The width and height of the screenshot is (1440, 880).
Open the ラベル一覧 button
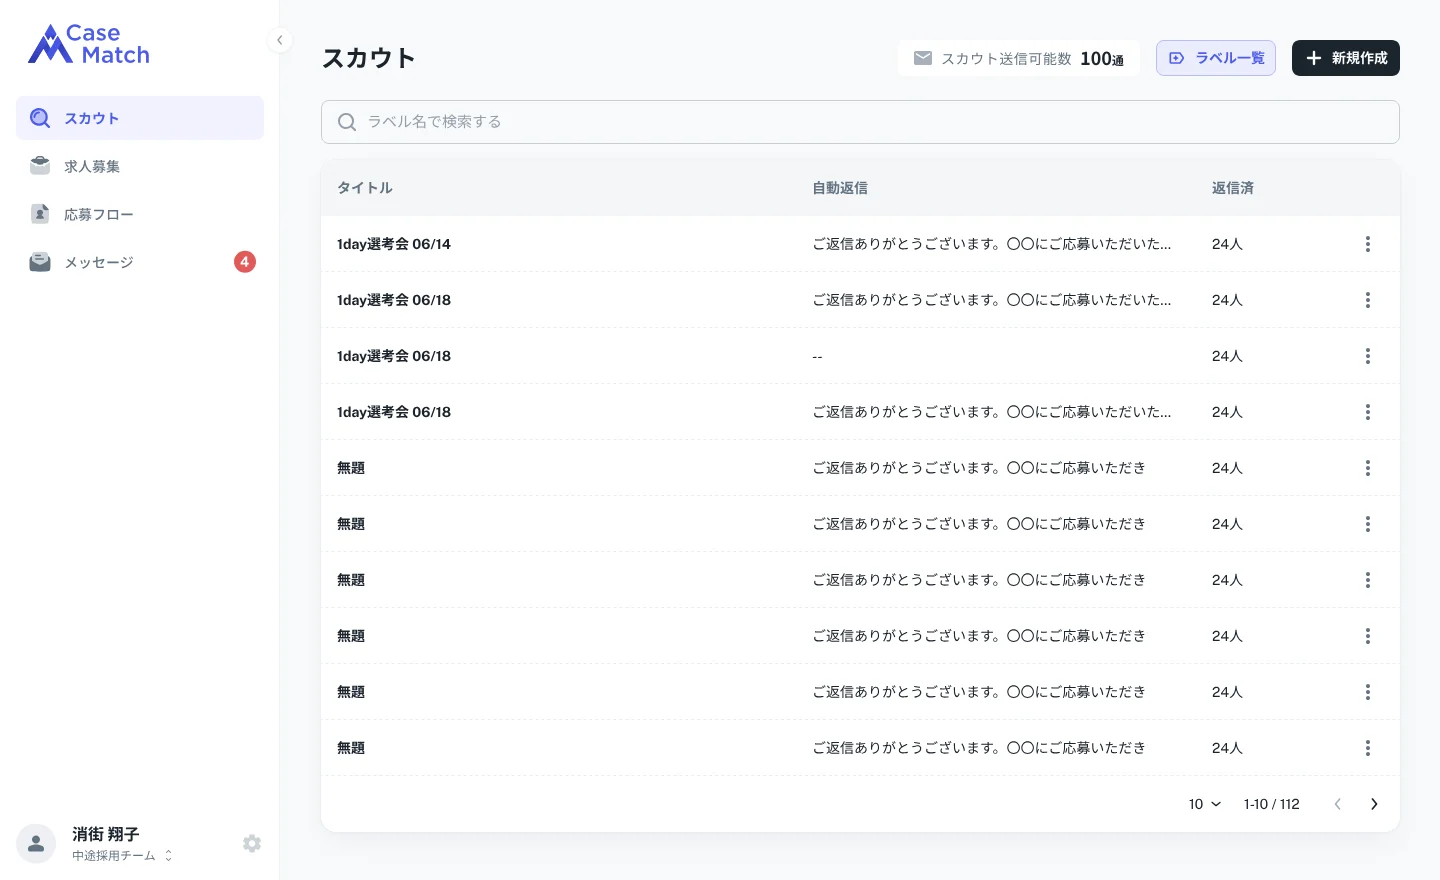[1216, 58]
